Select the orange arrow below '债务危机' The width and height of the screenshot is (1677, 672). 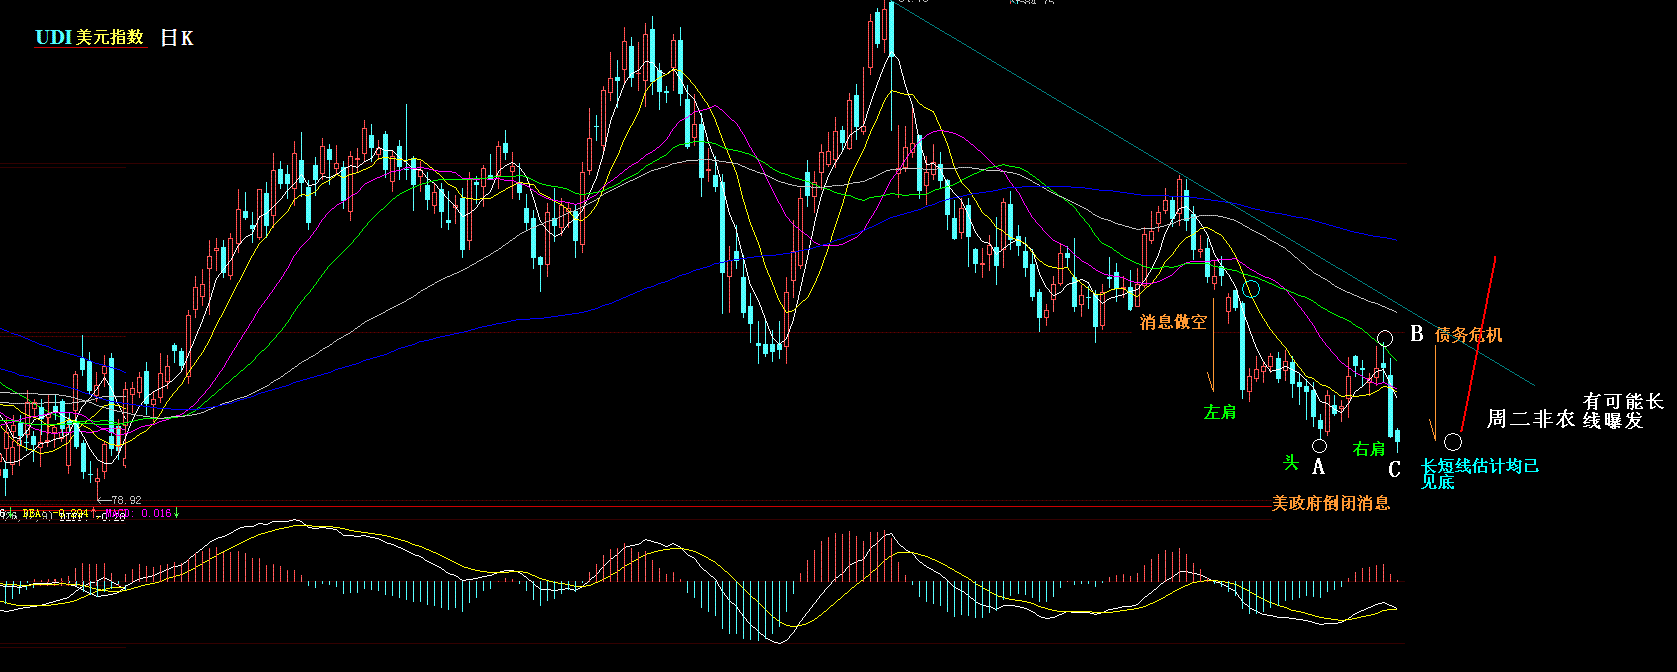(1435, 393)
